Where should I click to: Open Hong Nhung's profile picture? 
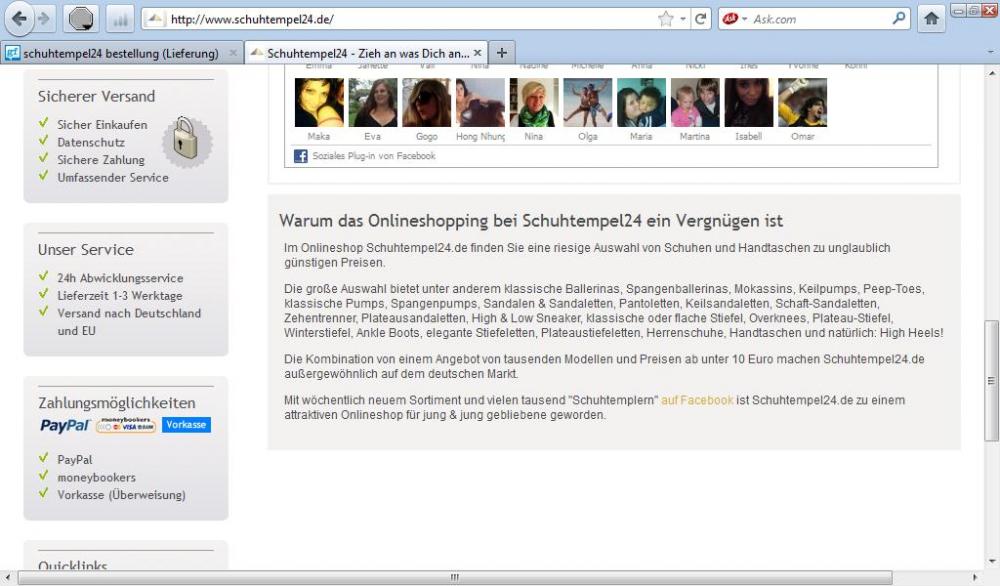(480, 102)
